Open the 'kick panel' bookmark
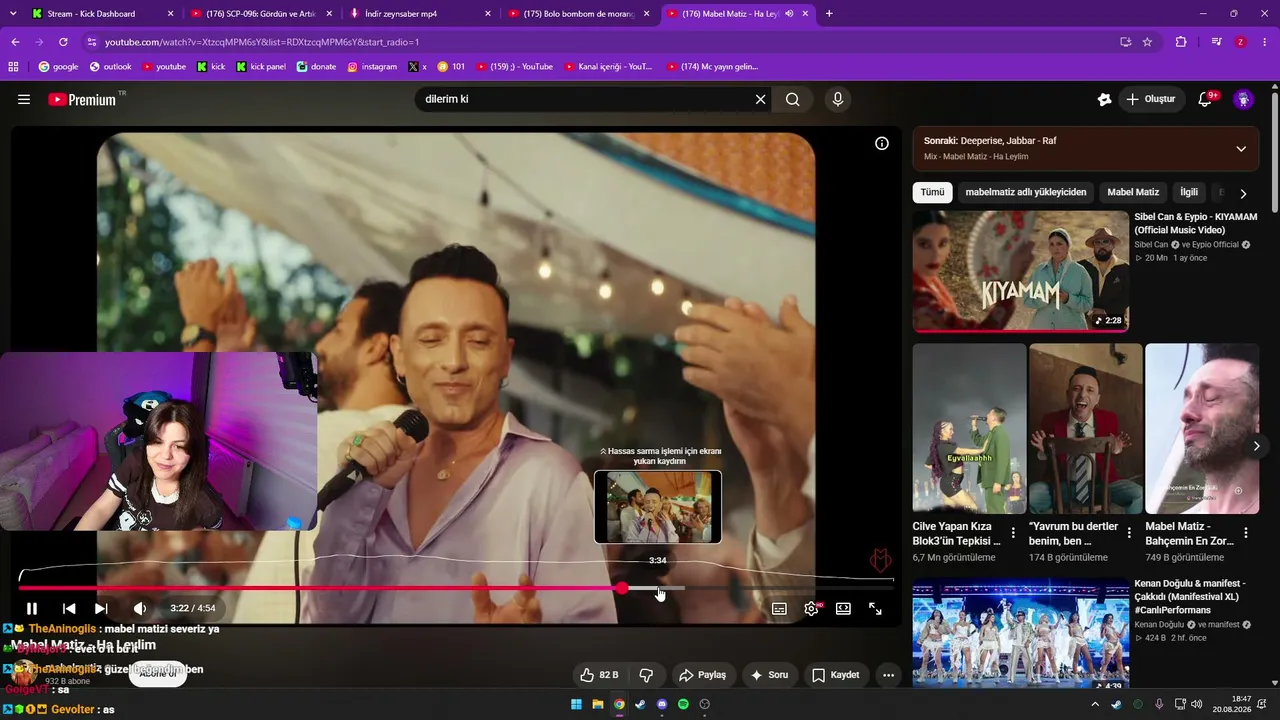Image resolution: width=1280 pixels, height=720 pixels. (260, 67)
